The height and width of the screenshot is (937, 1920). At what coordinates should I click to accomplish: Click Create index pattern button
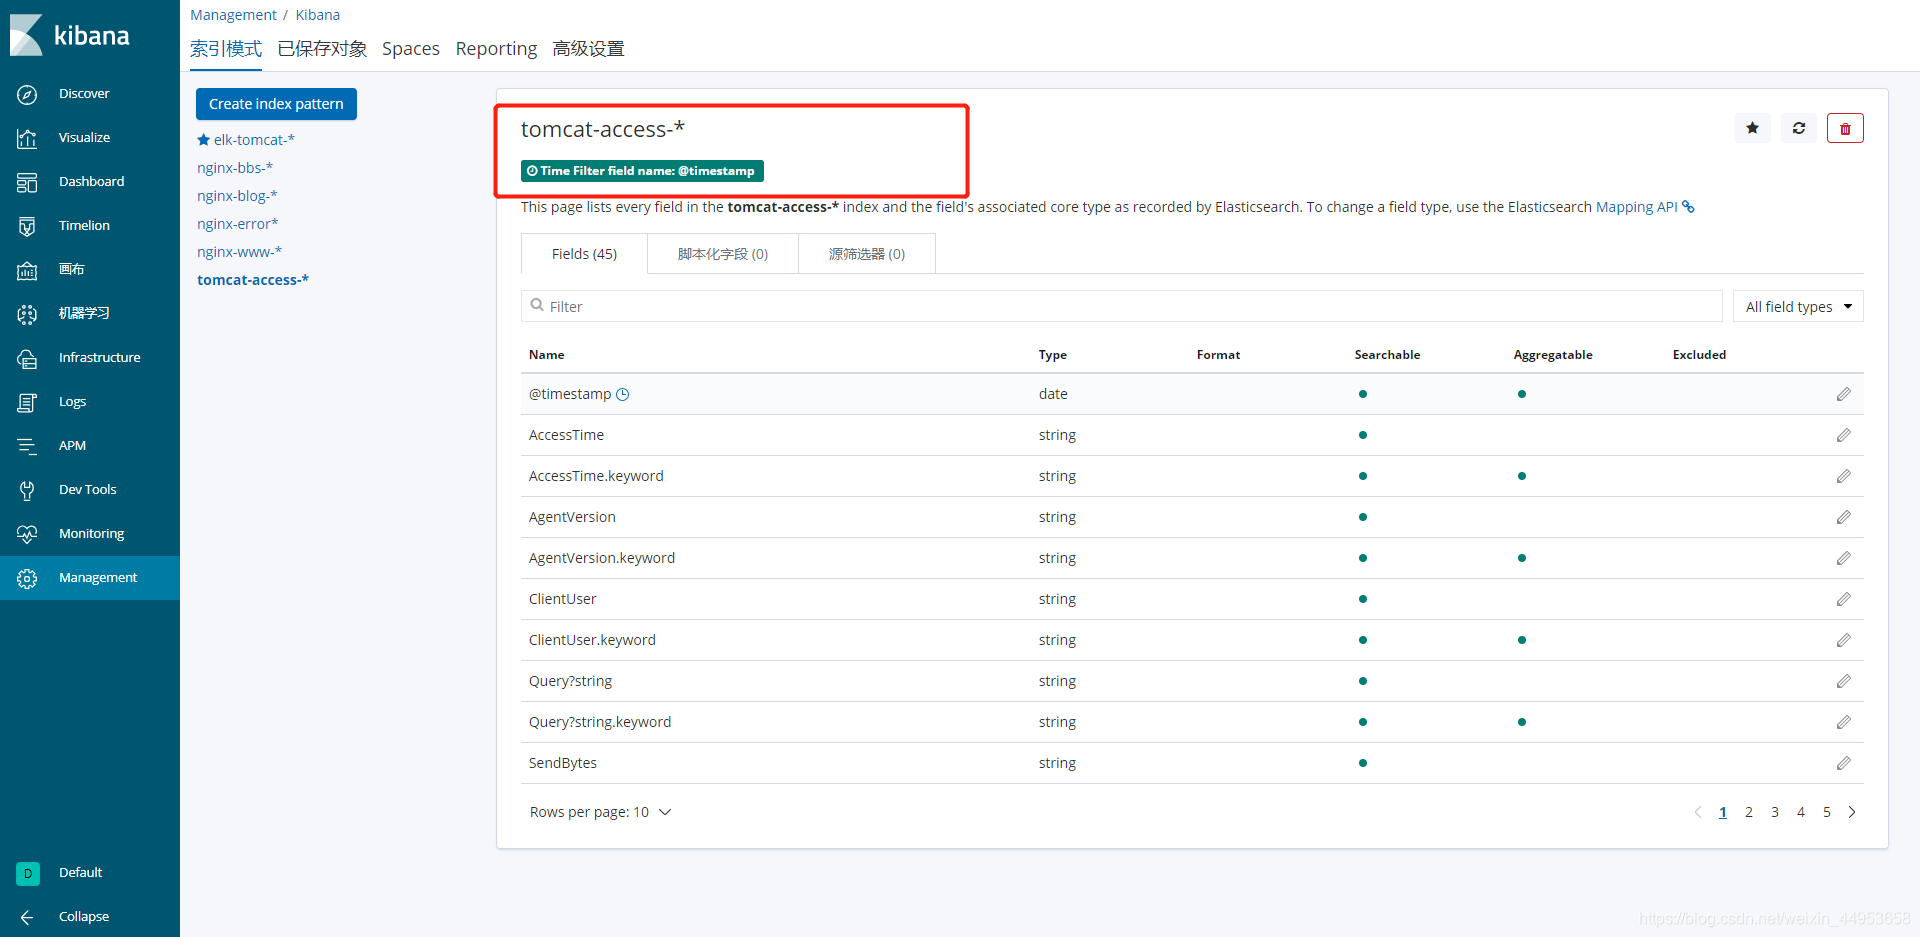tap(276, 104)
